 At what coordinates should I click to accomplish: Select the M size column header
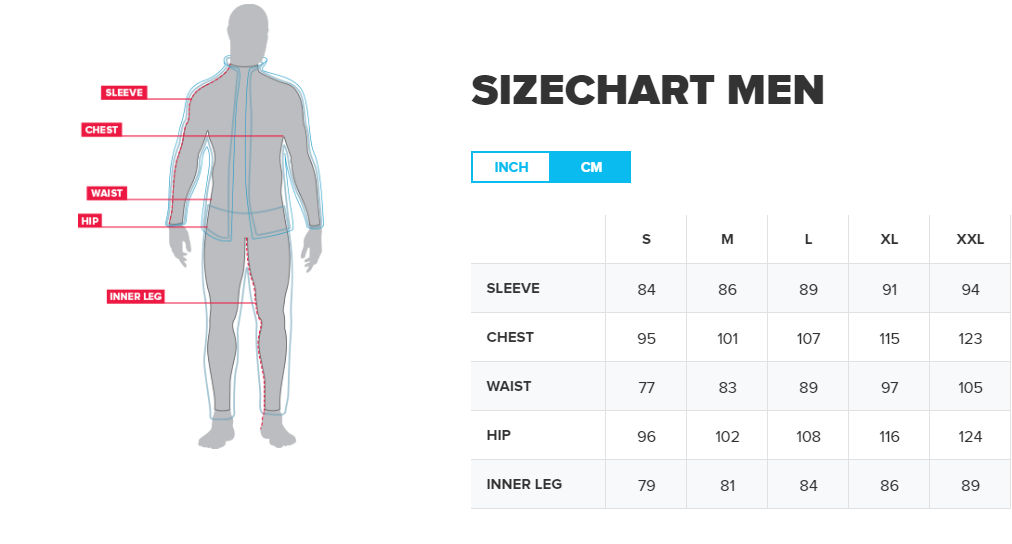tap(727, 239)
